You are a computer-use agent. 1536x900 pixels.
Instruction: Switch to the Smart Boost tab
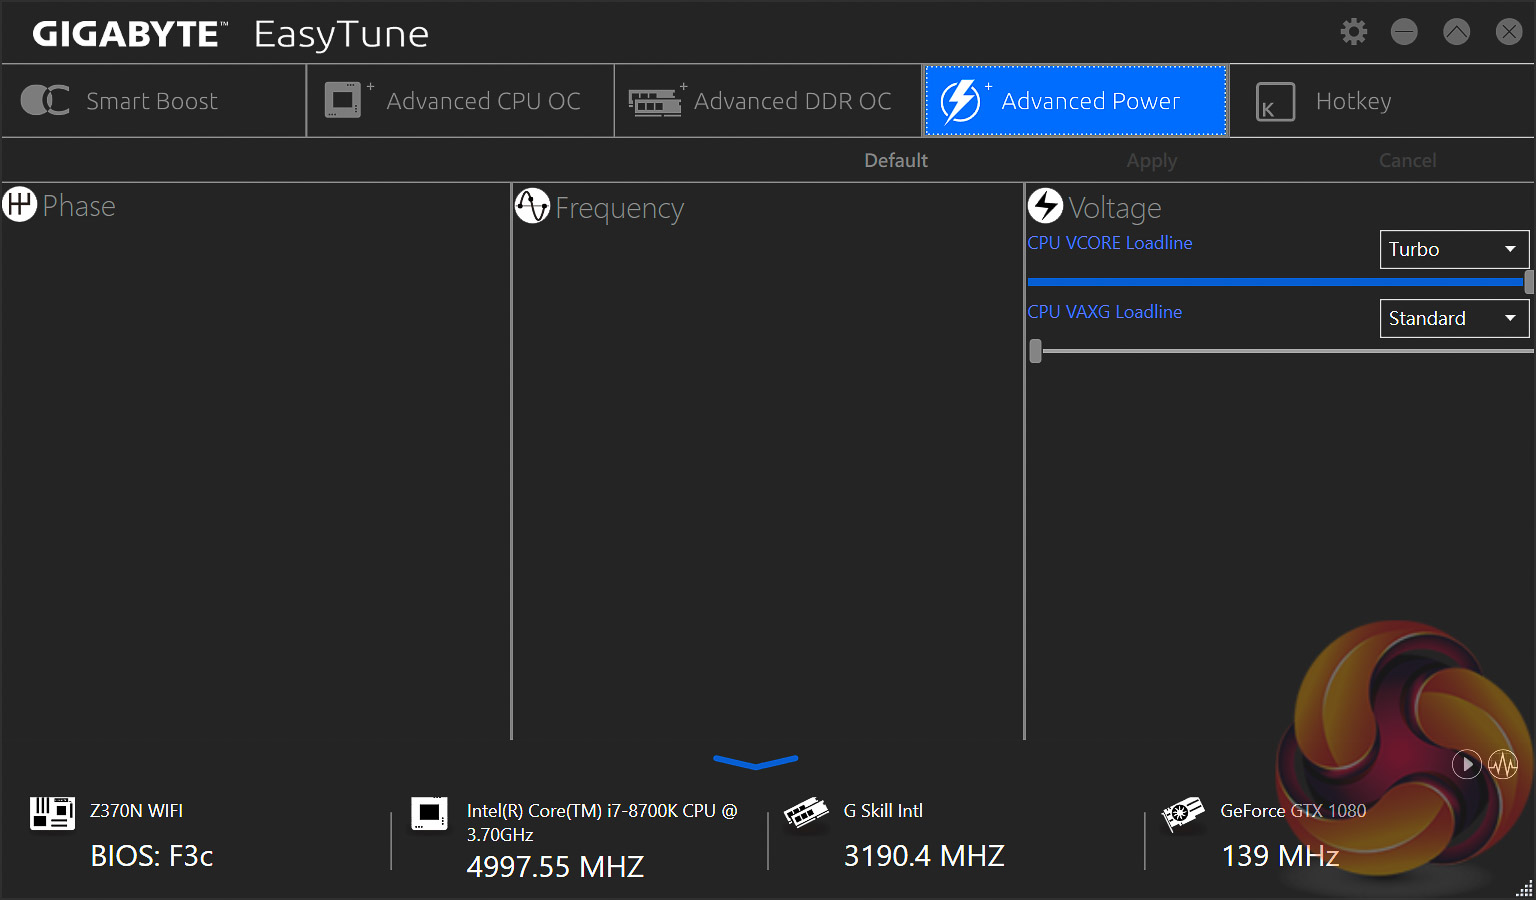(154, 101)
